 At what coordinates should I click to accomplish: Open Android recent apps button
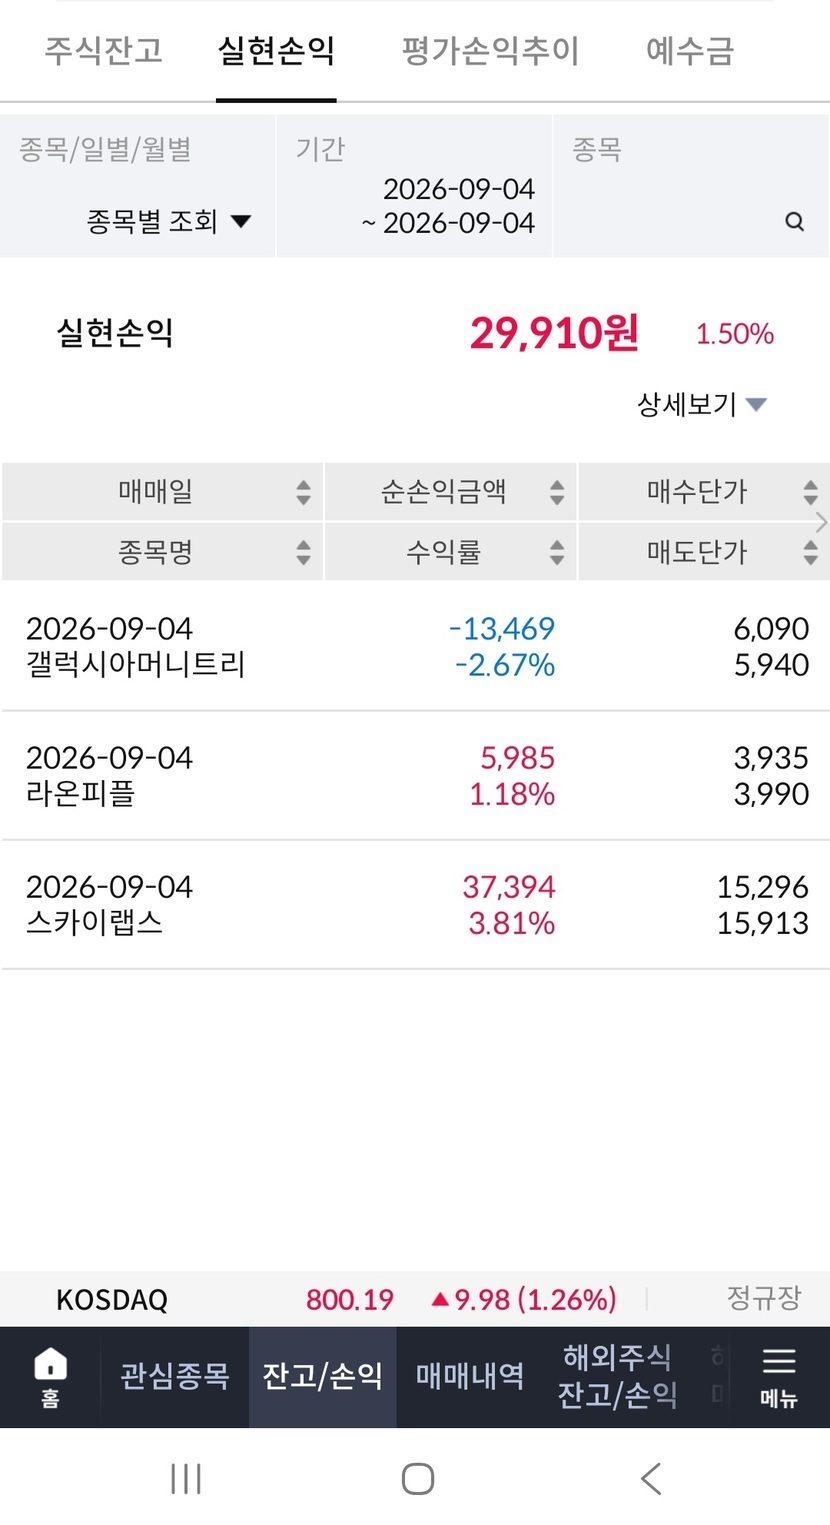pyautogui.click(x=186, y=1478)
